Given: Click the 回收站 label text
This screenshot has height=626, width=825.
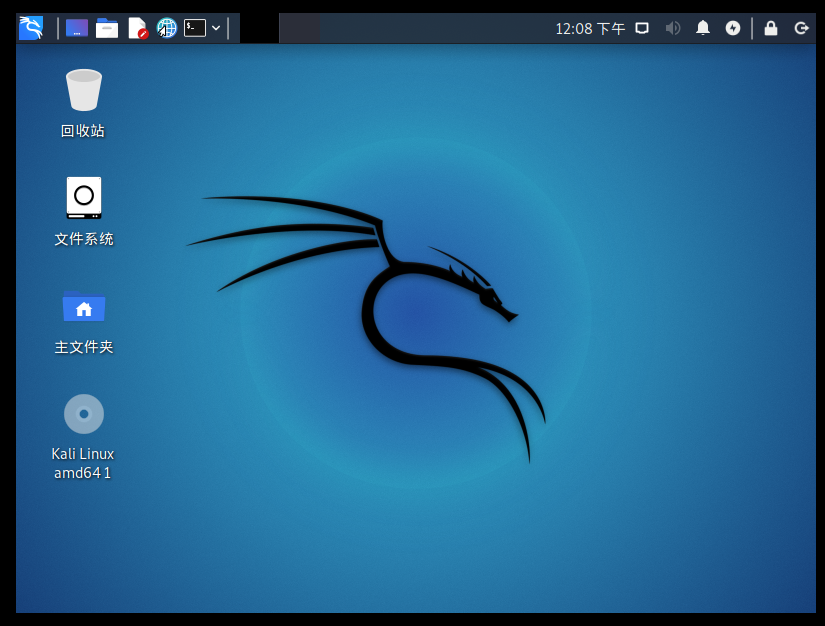Looking at the screenshot, I should point(83,131).
